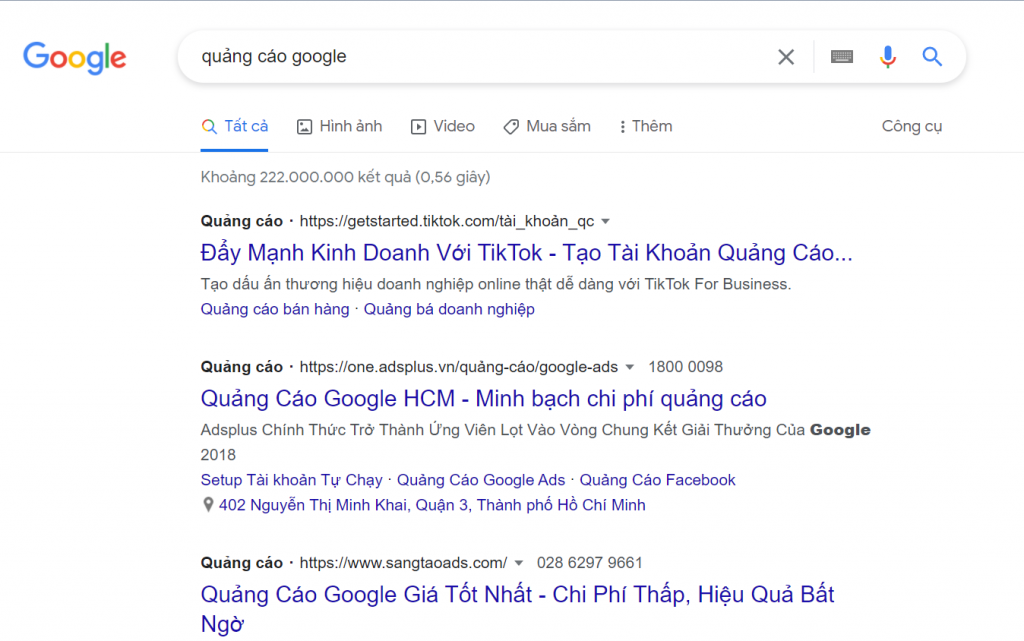This screenshot has height=641, width=1024.
Task: Expand dropdown arrow beside sangtaoads.com URL
Action: pos(519,563)
